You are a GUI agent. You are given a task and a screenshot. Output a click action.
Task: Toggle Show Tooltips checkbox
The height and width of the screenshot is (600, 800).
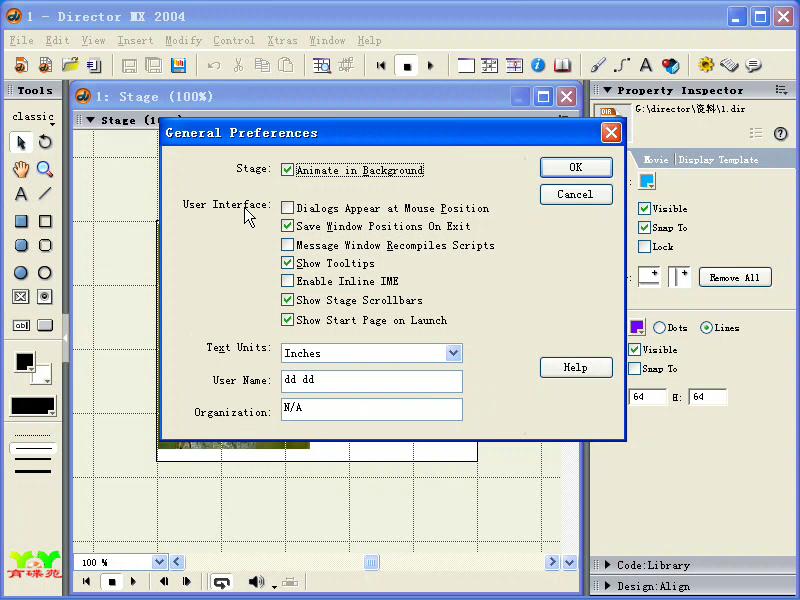point(287,263)
